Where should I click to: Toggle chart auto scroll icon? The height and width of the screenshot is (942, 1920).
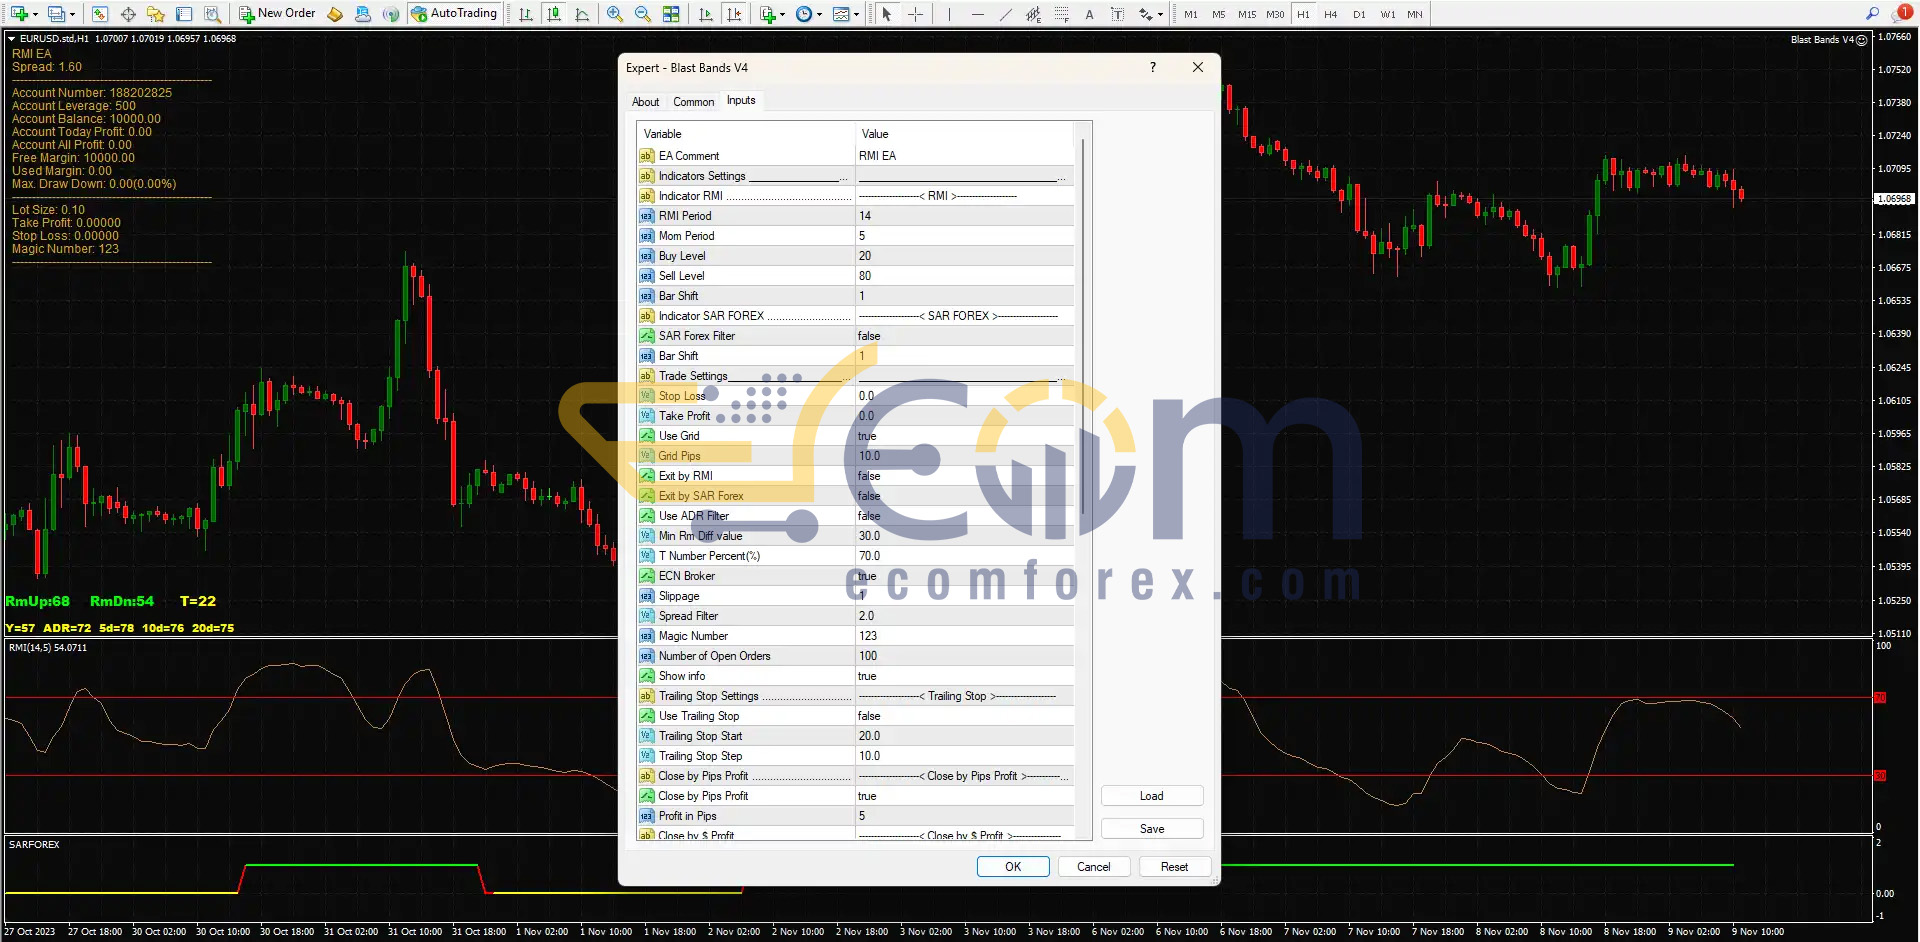coord(706,14)
